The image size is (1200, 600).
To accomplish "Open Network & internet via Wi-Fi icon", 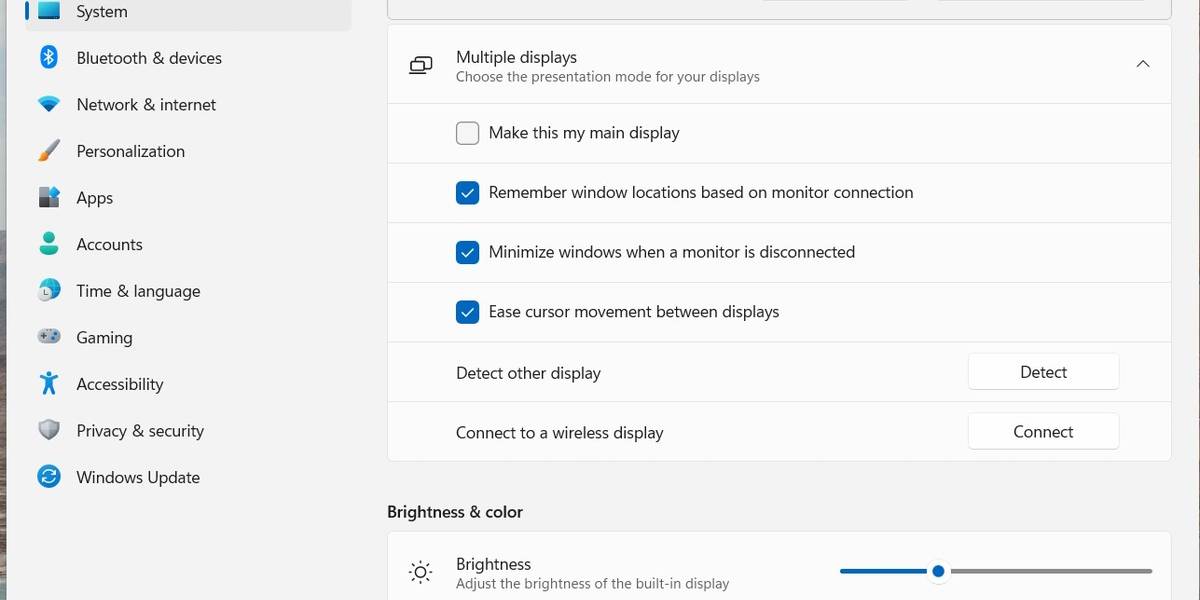I will click(48, 104).
